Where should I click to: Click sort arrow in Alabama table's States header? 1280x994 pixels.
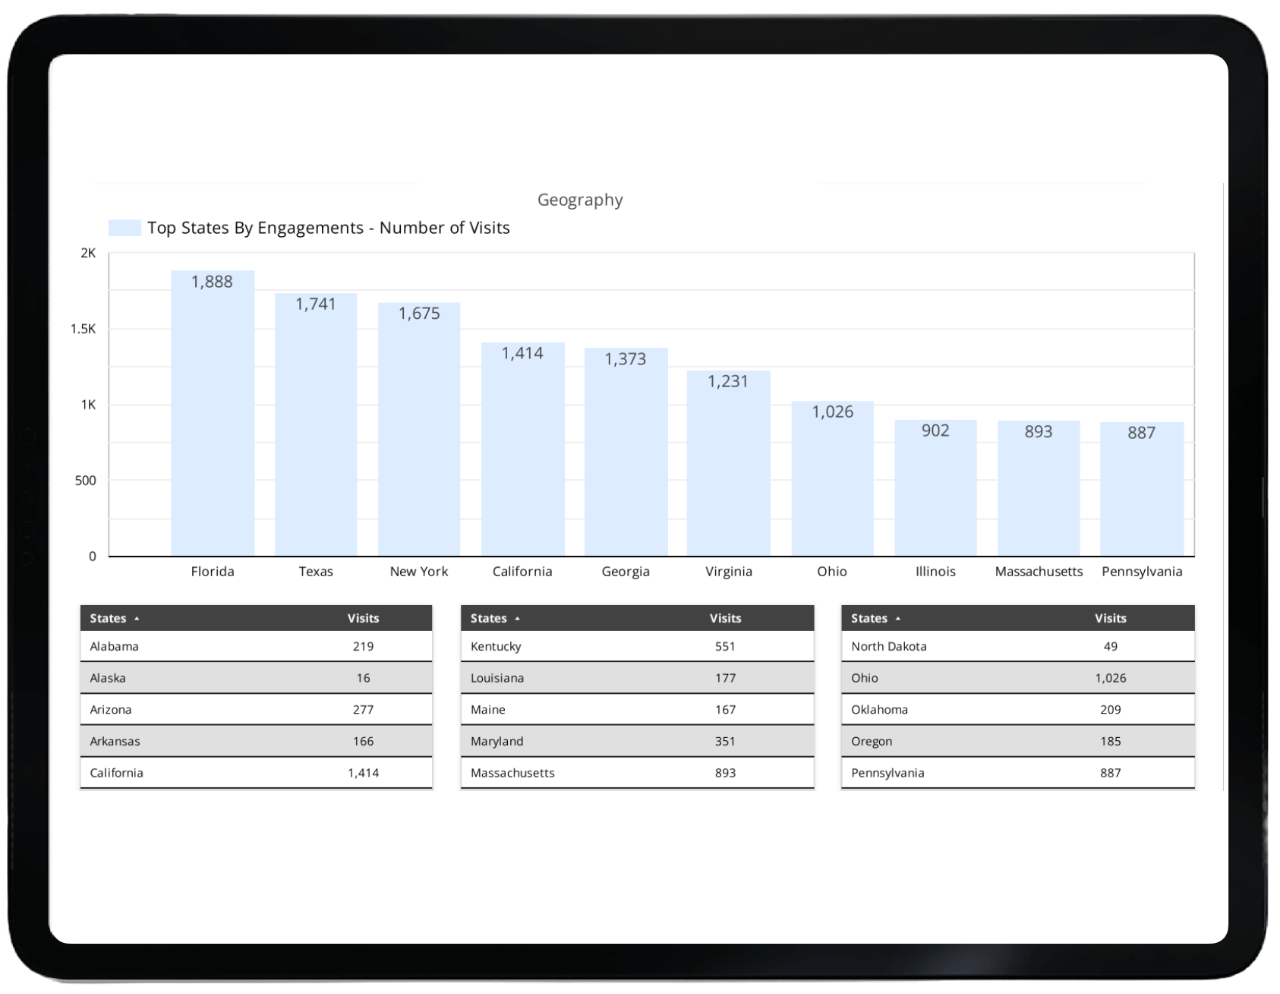136,619
